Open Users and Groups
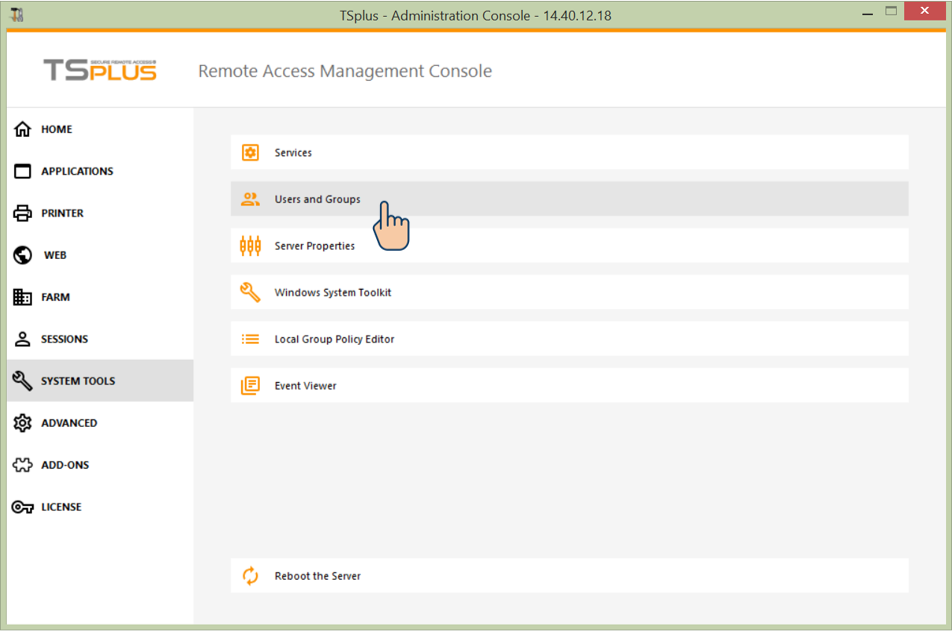 tap(570, 199)
